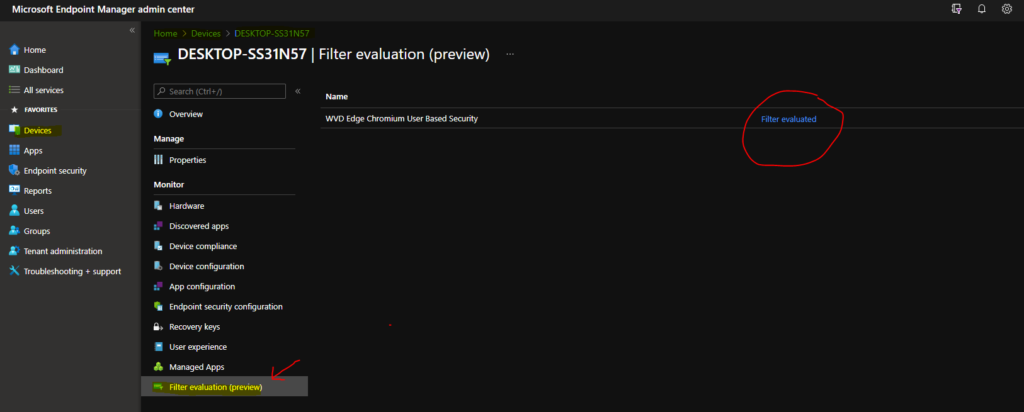Click the Properties bars icon
This screenshot has height=412, width=1024.
(158, 160)
